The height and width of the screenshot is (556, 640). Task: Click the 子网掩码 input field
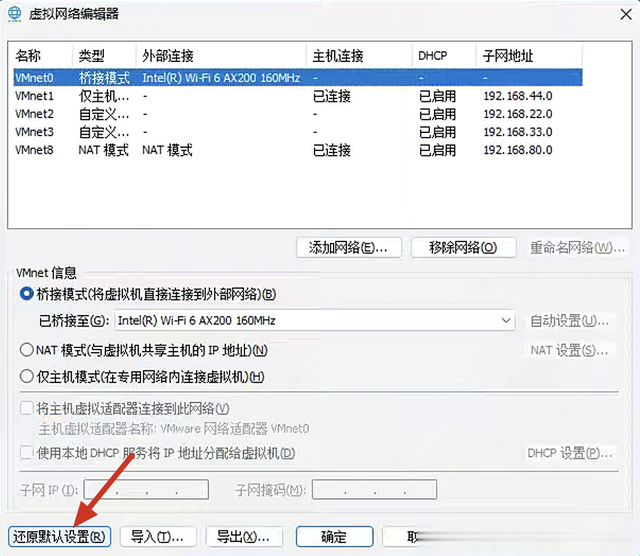pos(374,489)
